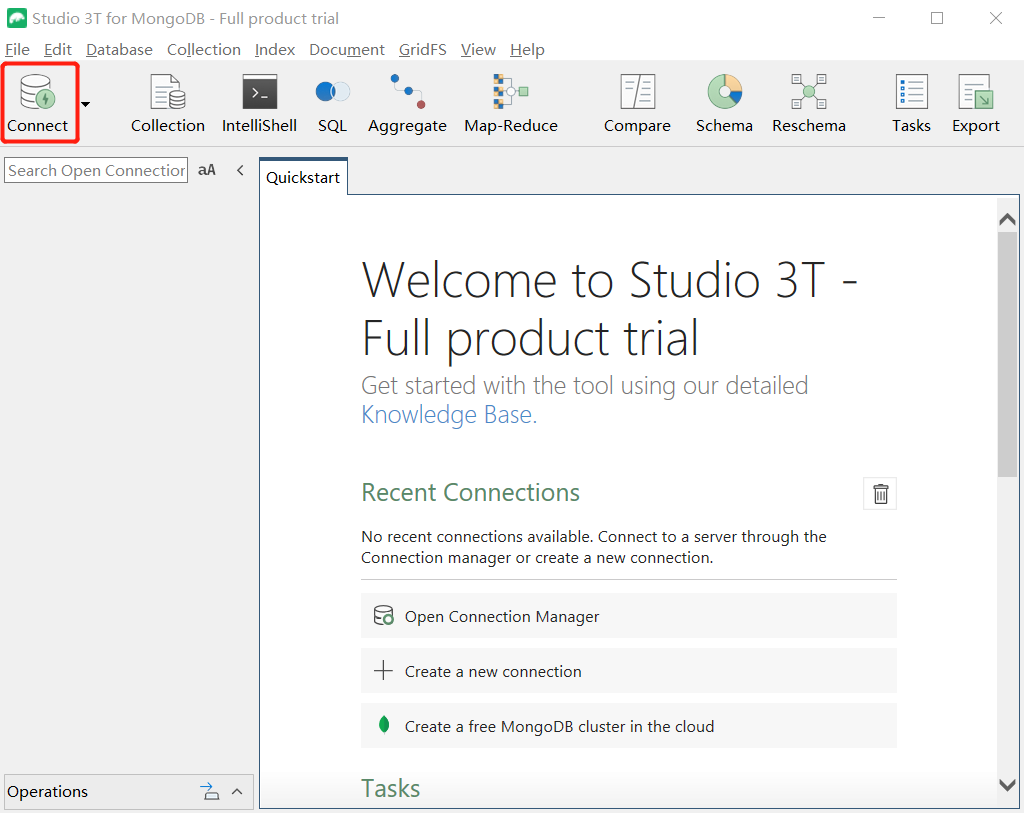Open the SQL query tool
The height and width of the screenshot is (813, 1024).
click(x=332, y=103)
